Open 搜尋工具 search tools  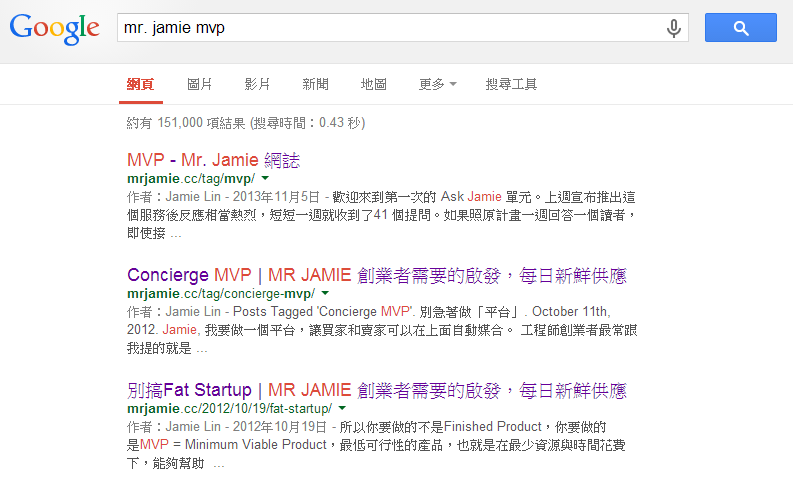[511, 84]
